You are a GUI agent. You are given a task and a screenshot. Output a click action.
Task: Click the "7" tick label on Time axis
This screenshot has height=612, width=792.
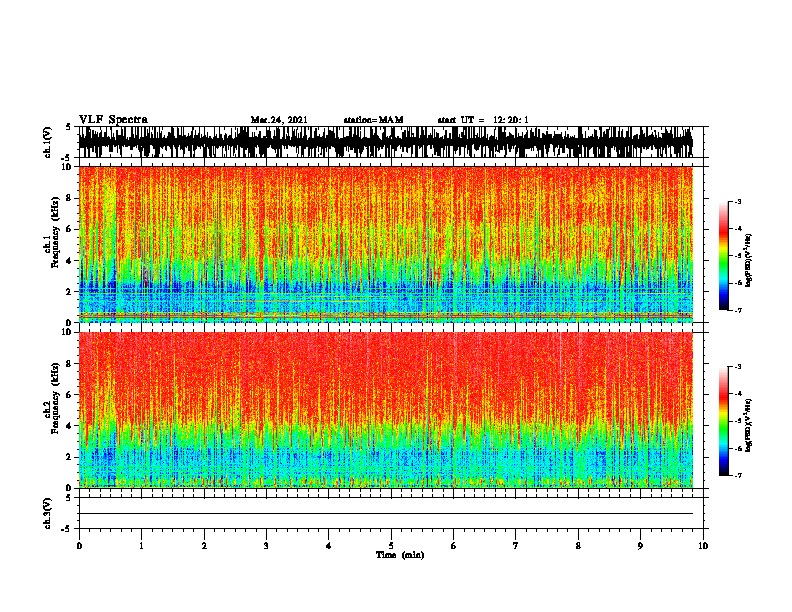click(516, 546)
